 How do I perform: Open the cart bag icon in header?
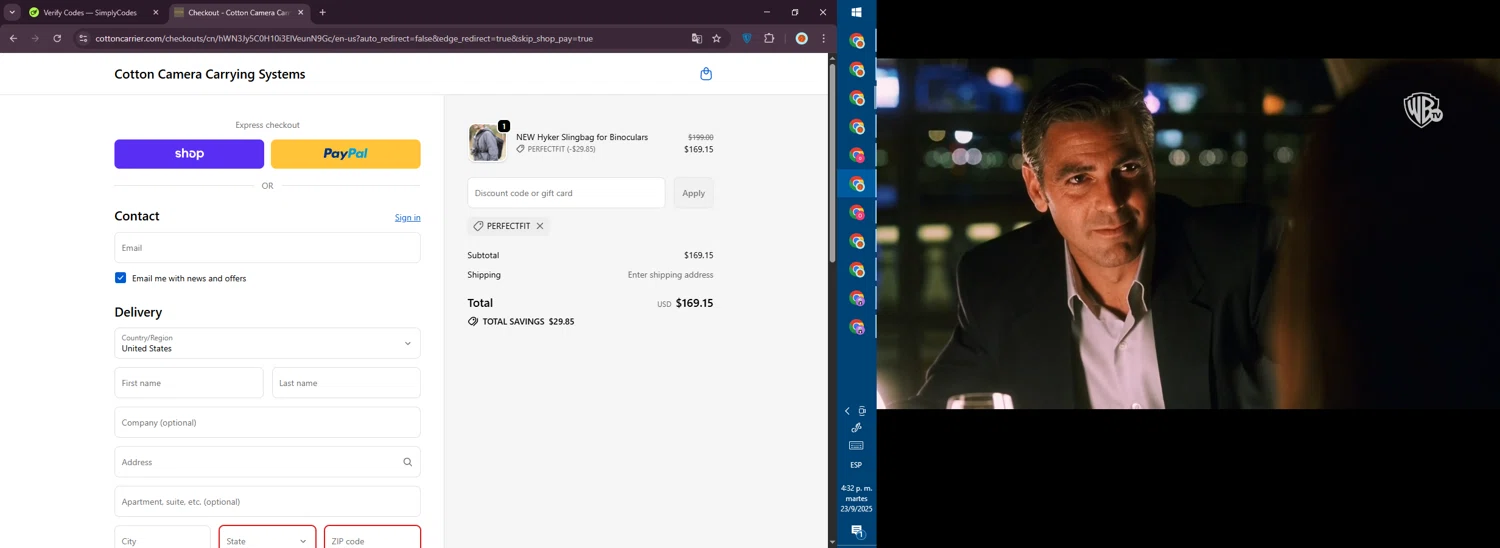pyautogui.click(x=706, y=74)
